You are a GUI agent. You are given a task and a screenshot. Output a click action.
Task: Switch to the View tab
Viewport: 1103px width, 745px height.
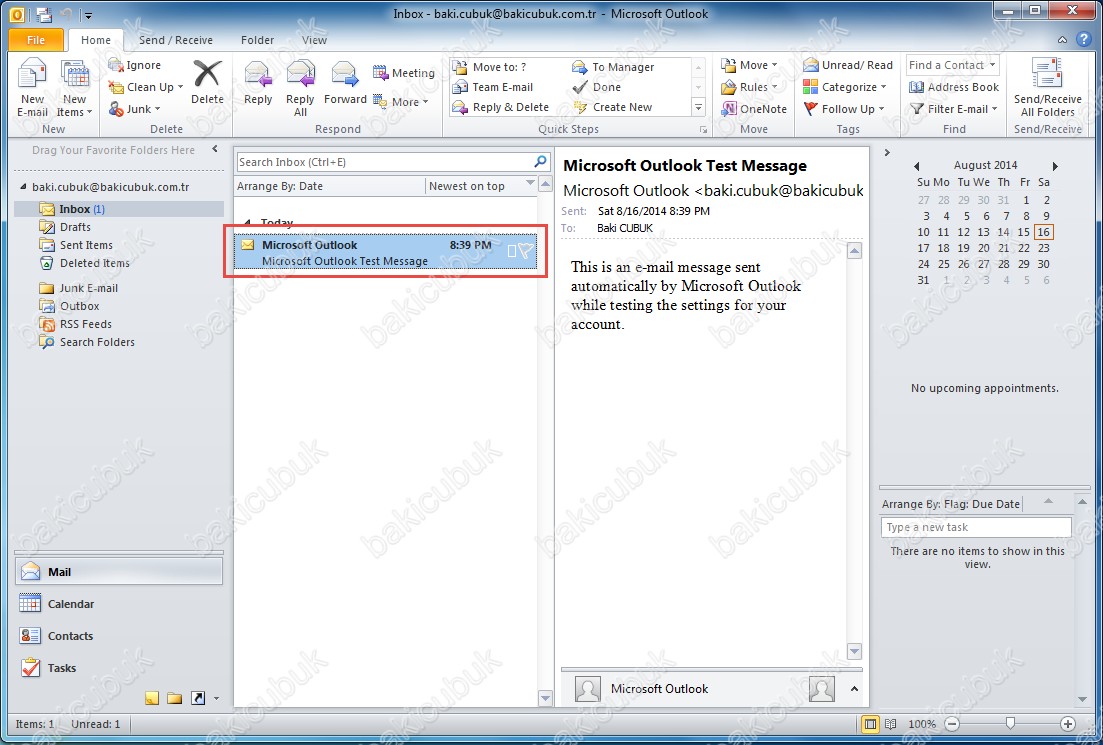314,40
